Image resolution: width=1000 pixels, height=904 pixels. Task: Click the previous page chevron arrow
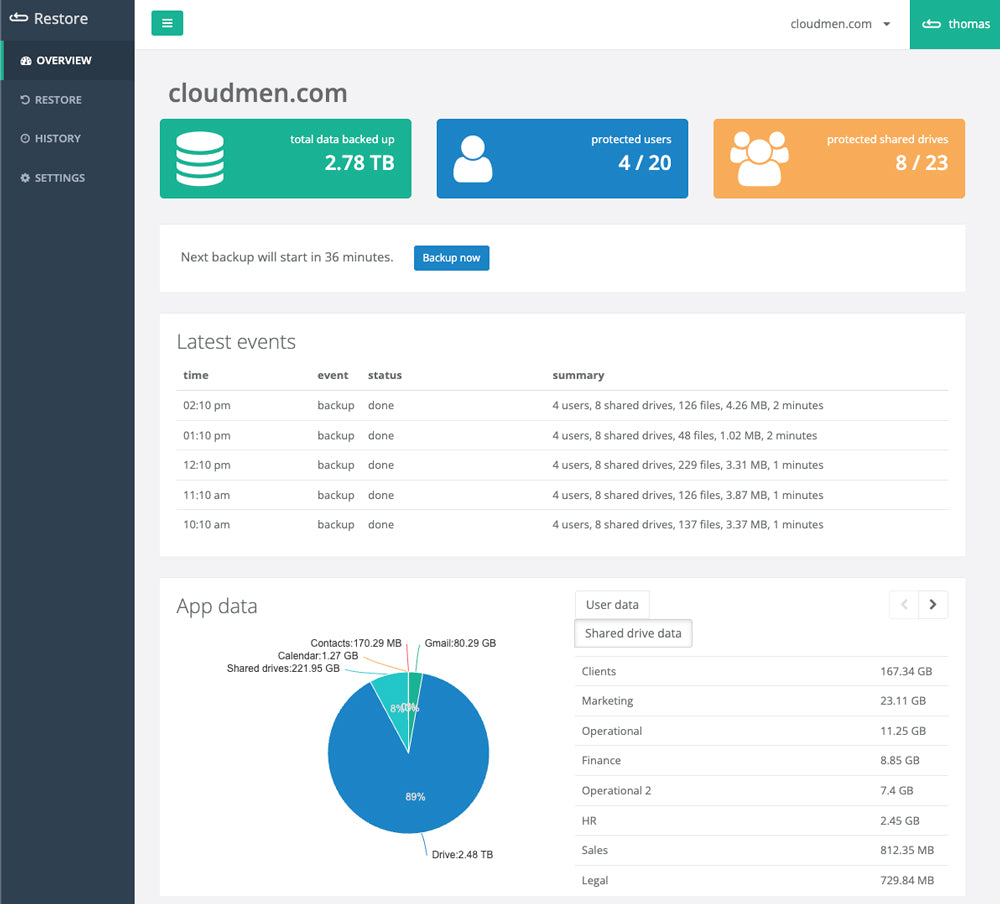pyautogui.click(x=904, y=604)
